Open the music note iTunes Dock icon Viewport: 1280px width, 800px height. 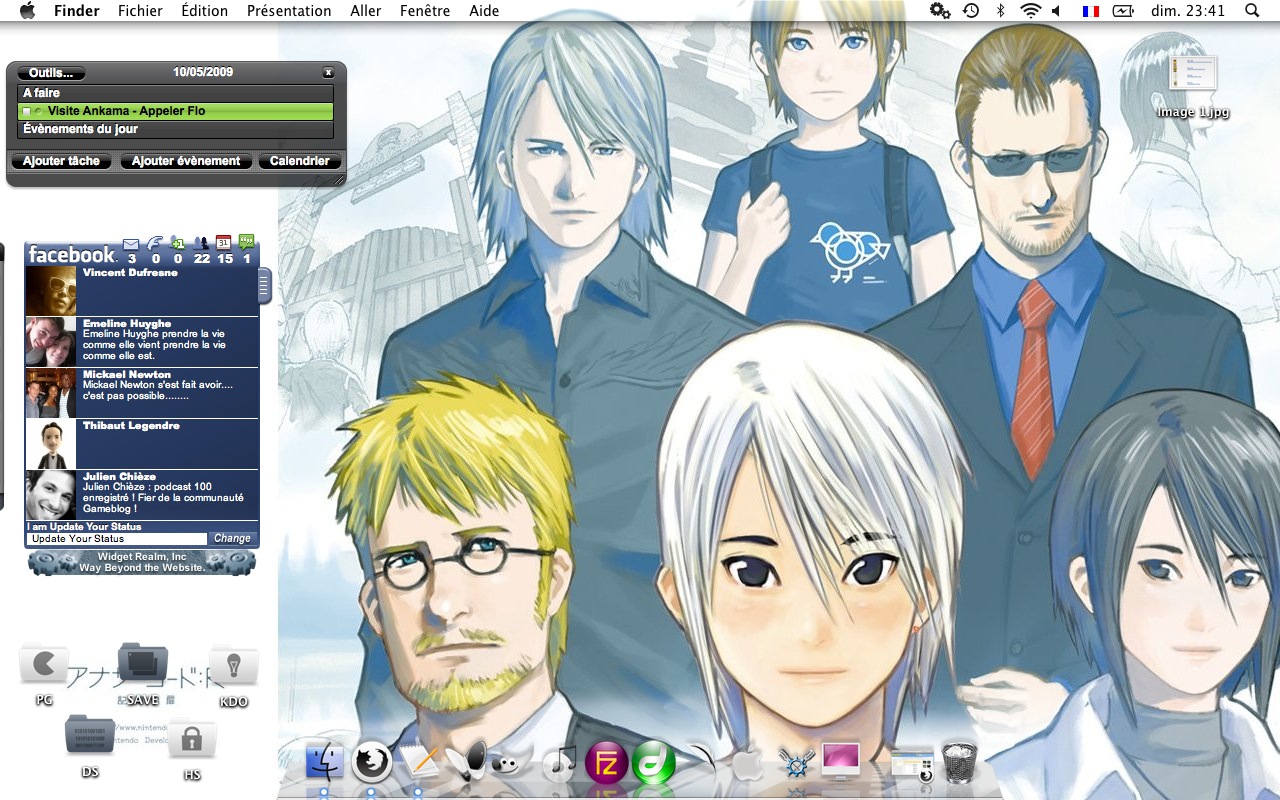(560, 763)
